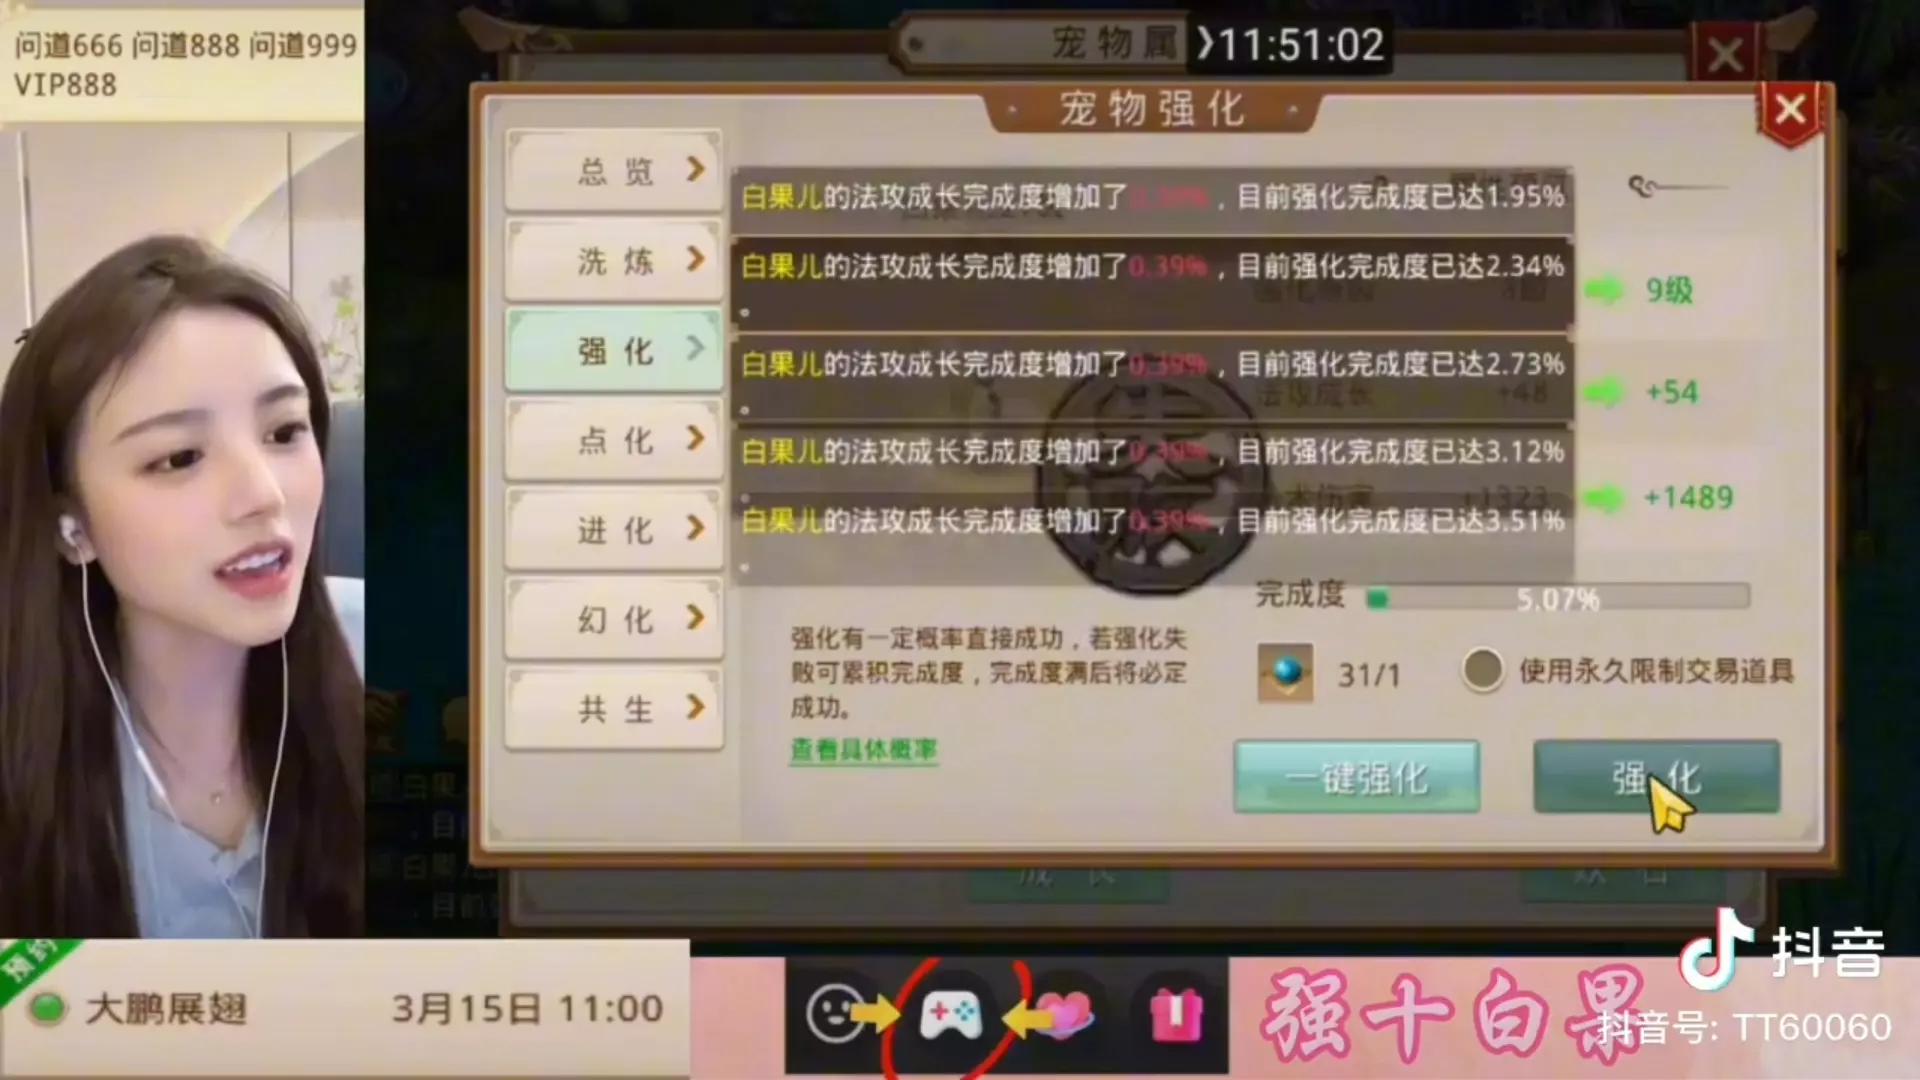Click the game controller icon
1920x1080 pixels.
tap(950, 1016)
